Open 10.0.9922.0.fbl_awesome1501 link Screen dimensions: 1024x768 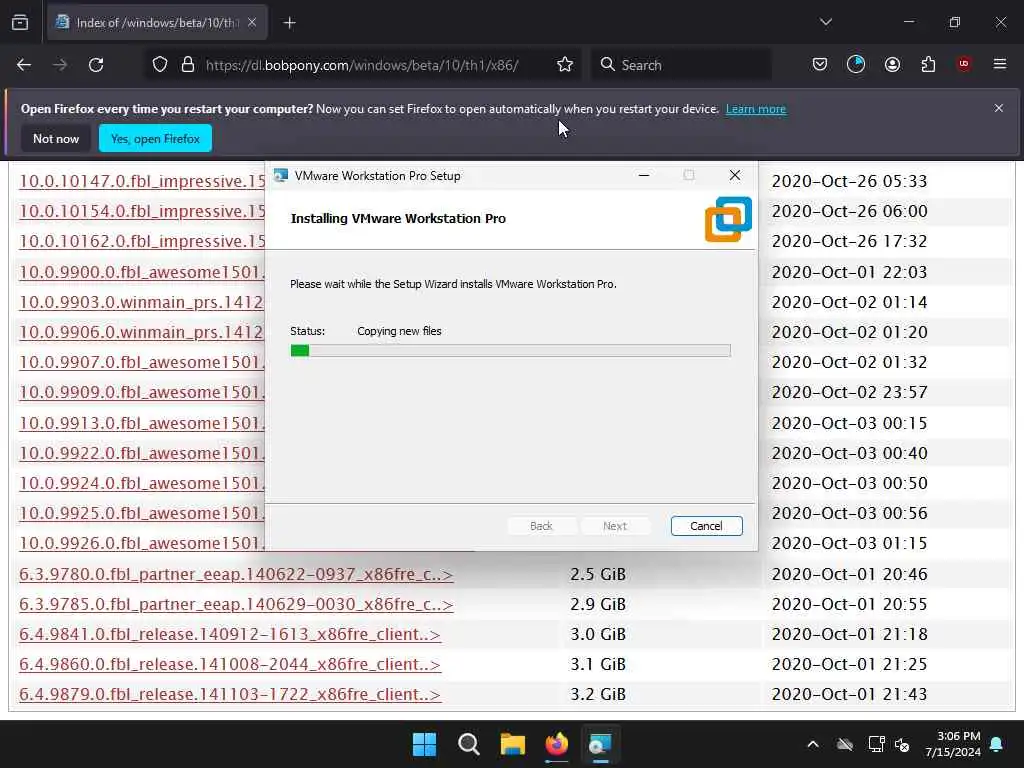[142, 453]
